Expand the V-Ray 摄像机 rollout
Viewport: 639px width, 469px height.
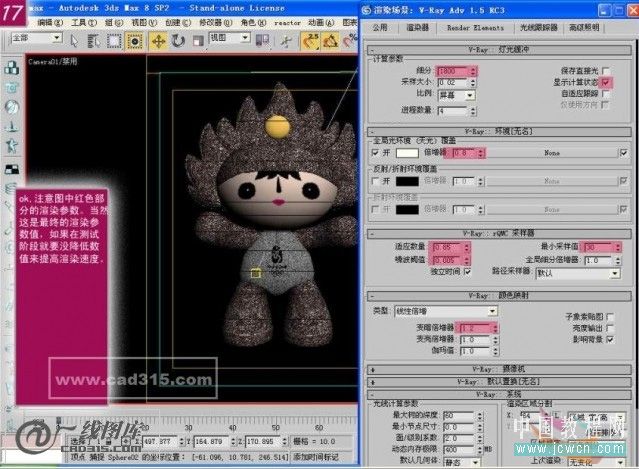(x=499, y=370)
